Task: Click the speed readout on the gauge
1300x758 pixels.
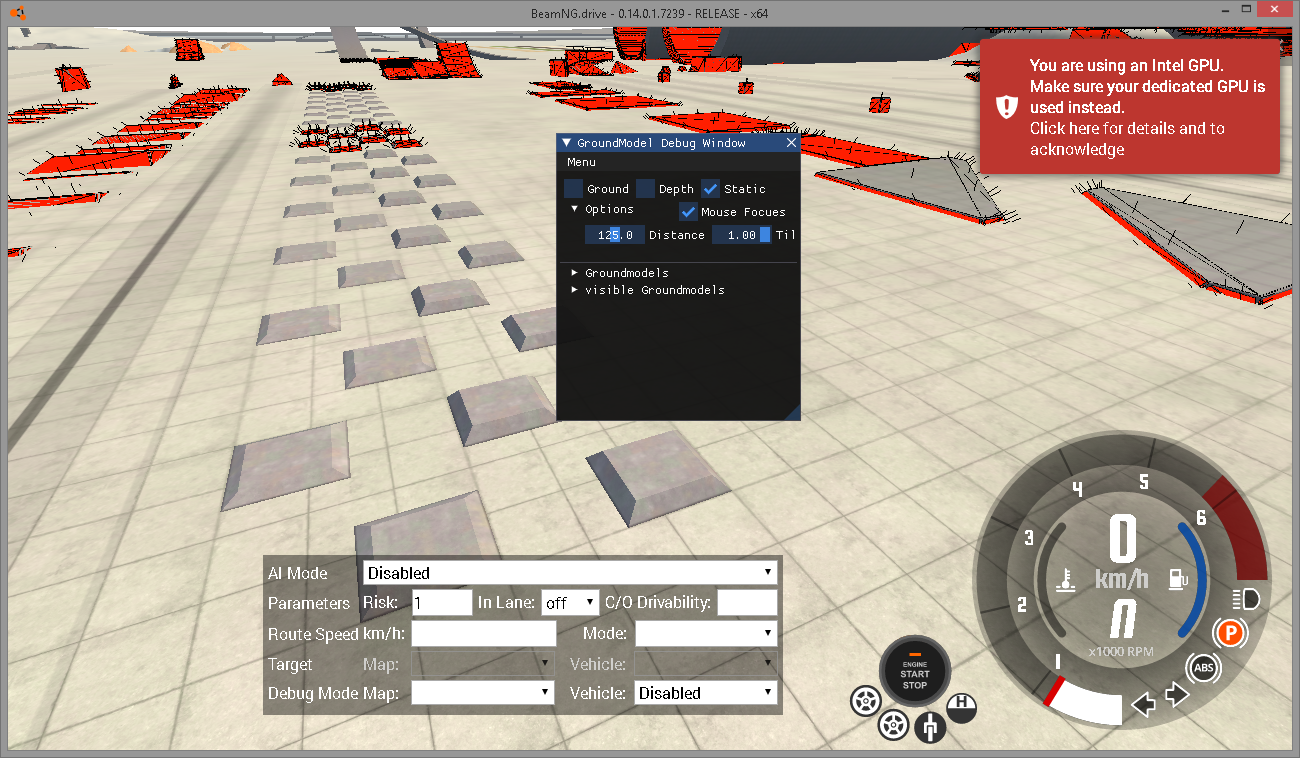Action: [x=1123, y=540]
